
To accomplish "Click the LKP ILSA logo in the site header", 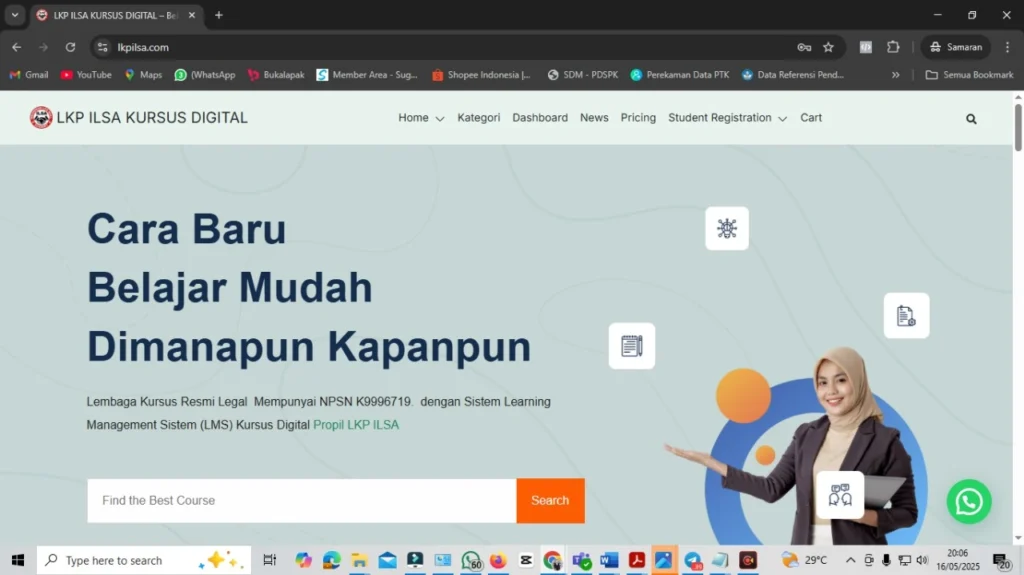I will coord(41,118).
